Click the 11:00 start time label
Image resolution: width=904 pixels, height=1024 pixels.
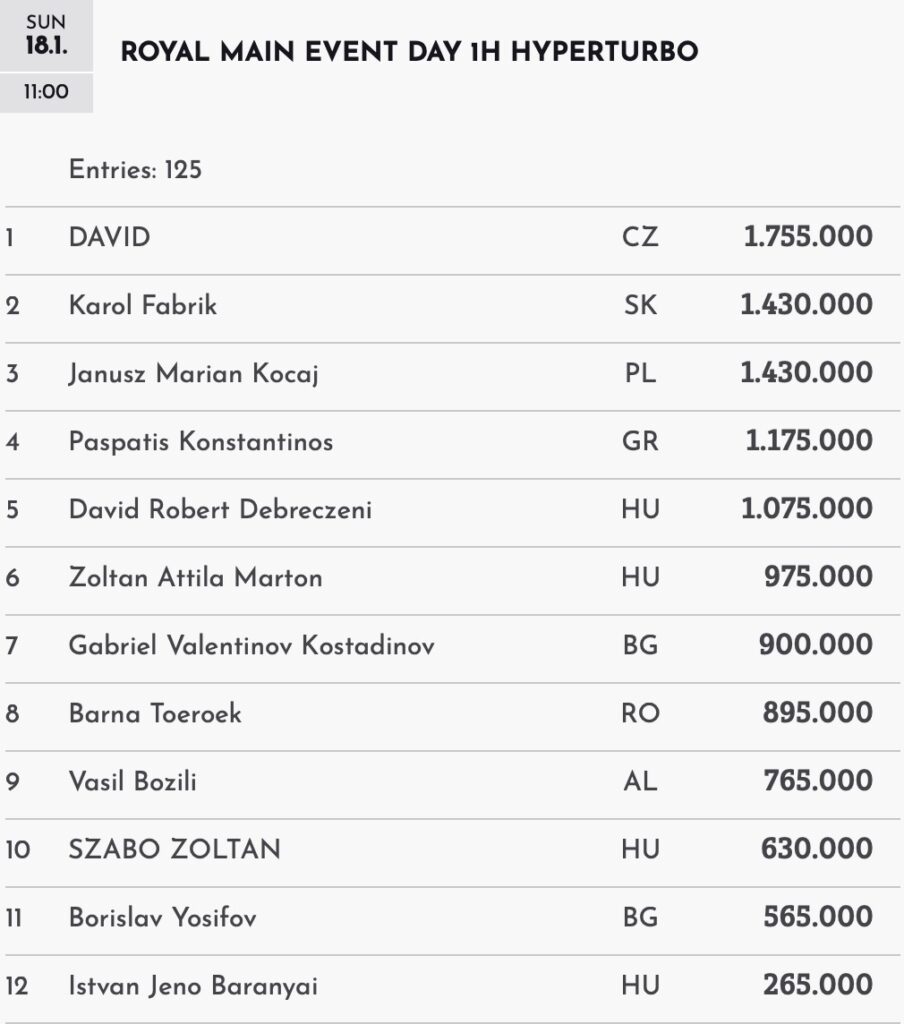[46, 93]
